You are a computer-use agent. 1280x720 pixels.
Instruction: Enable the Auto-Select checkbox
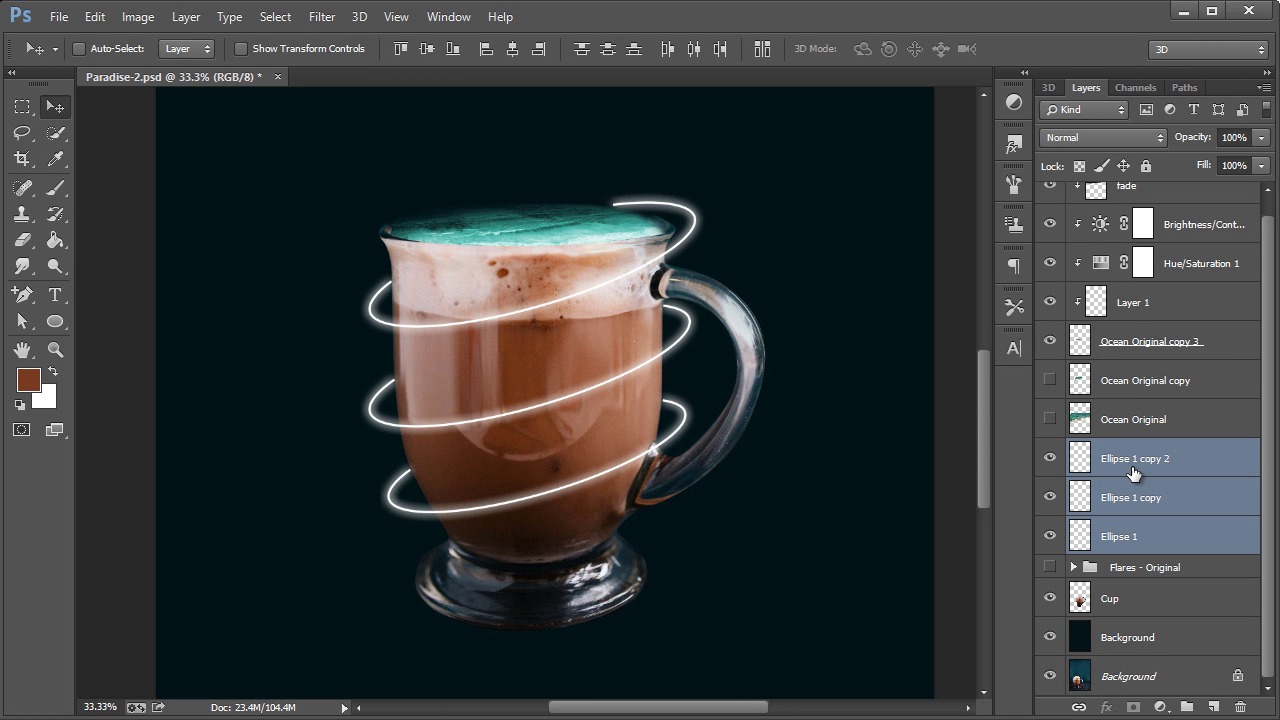(79, 49)
